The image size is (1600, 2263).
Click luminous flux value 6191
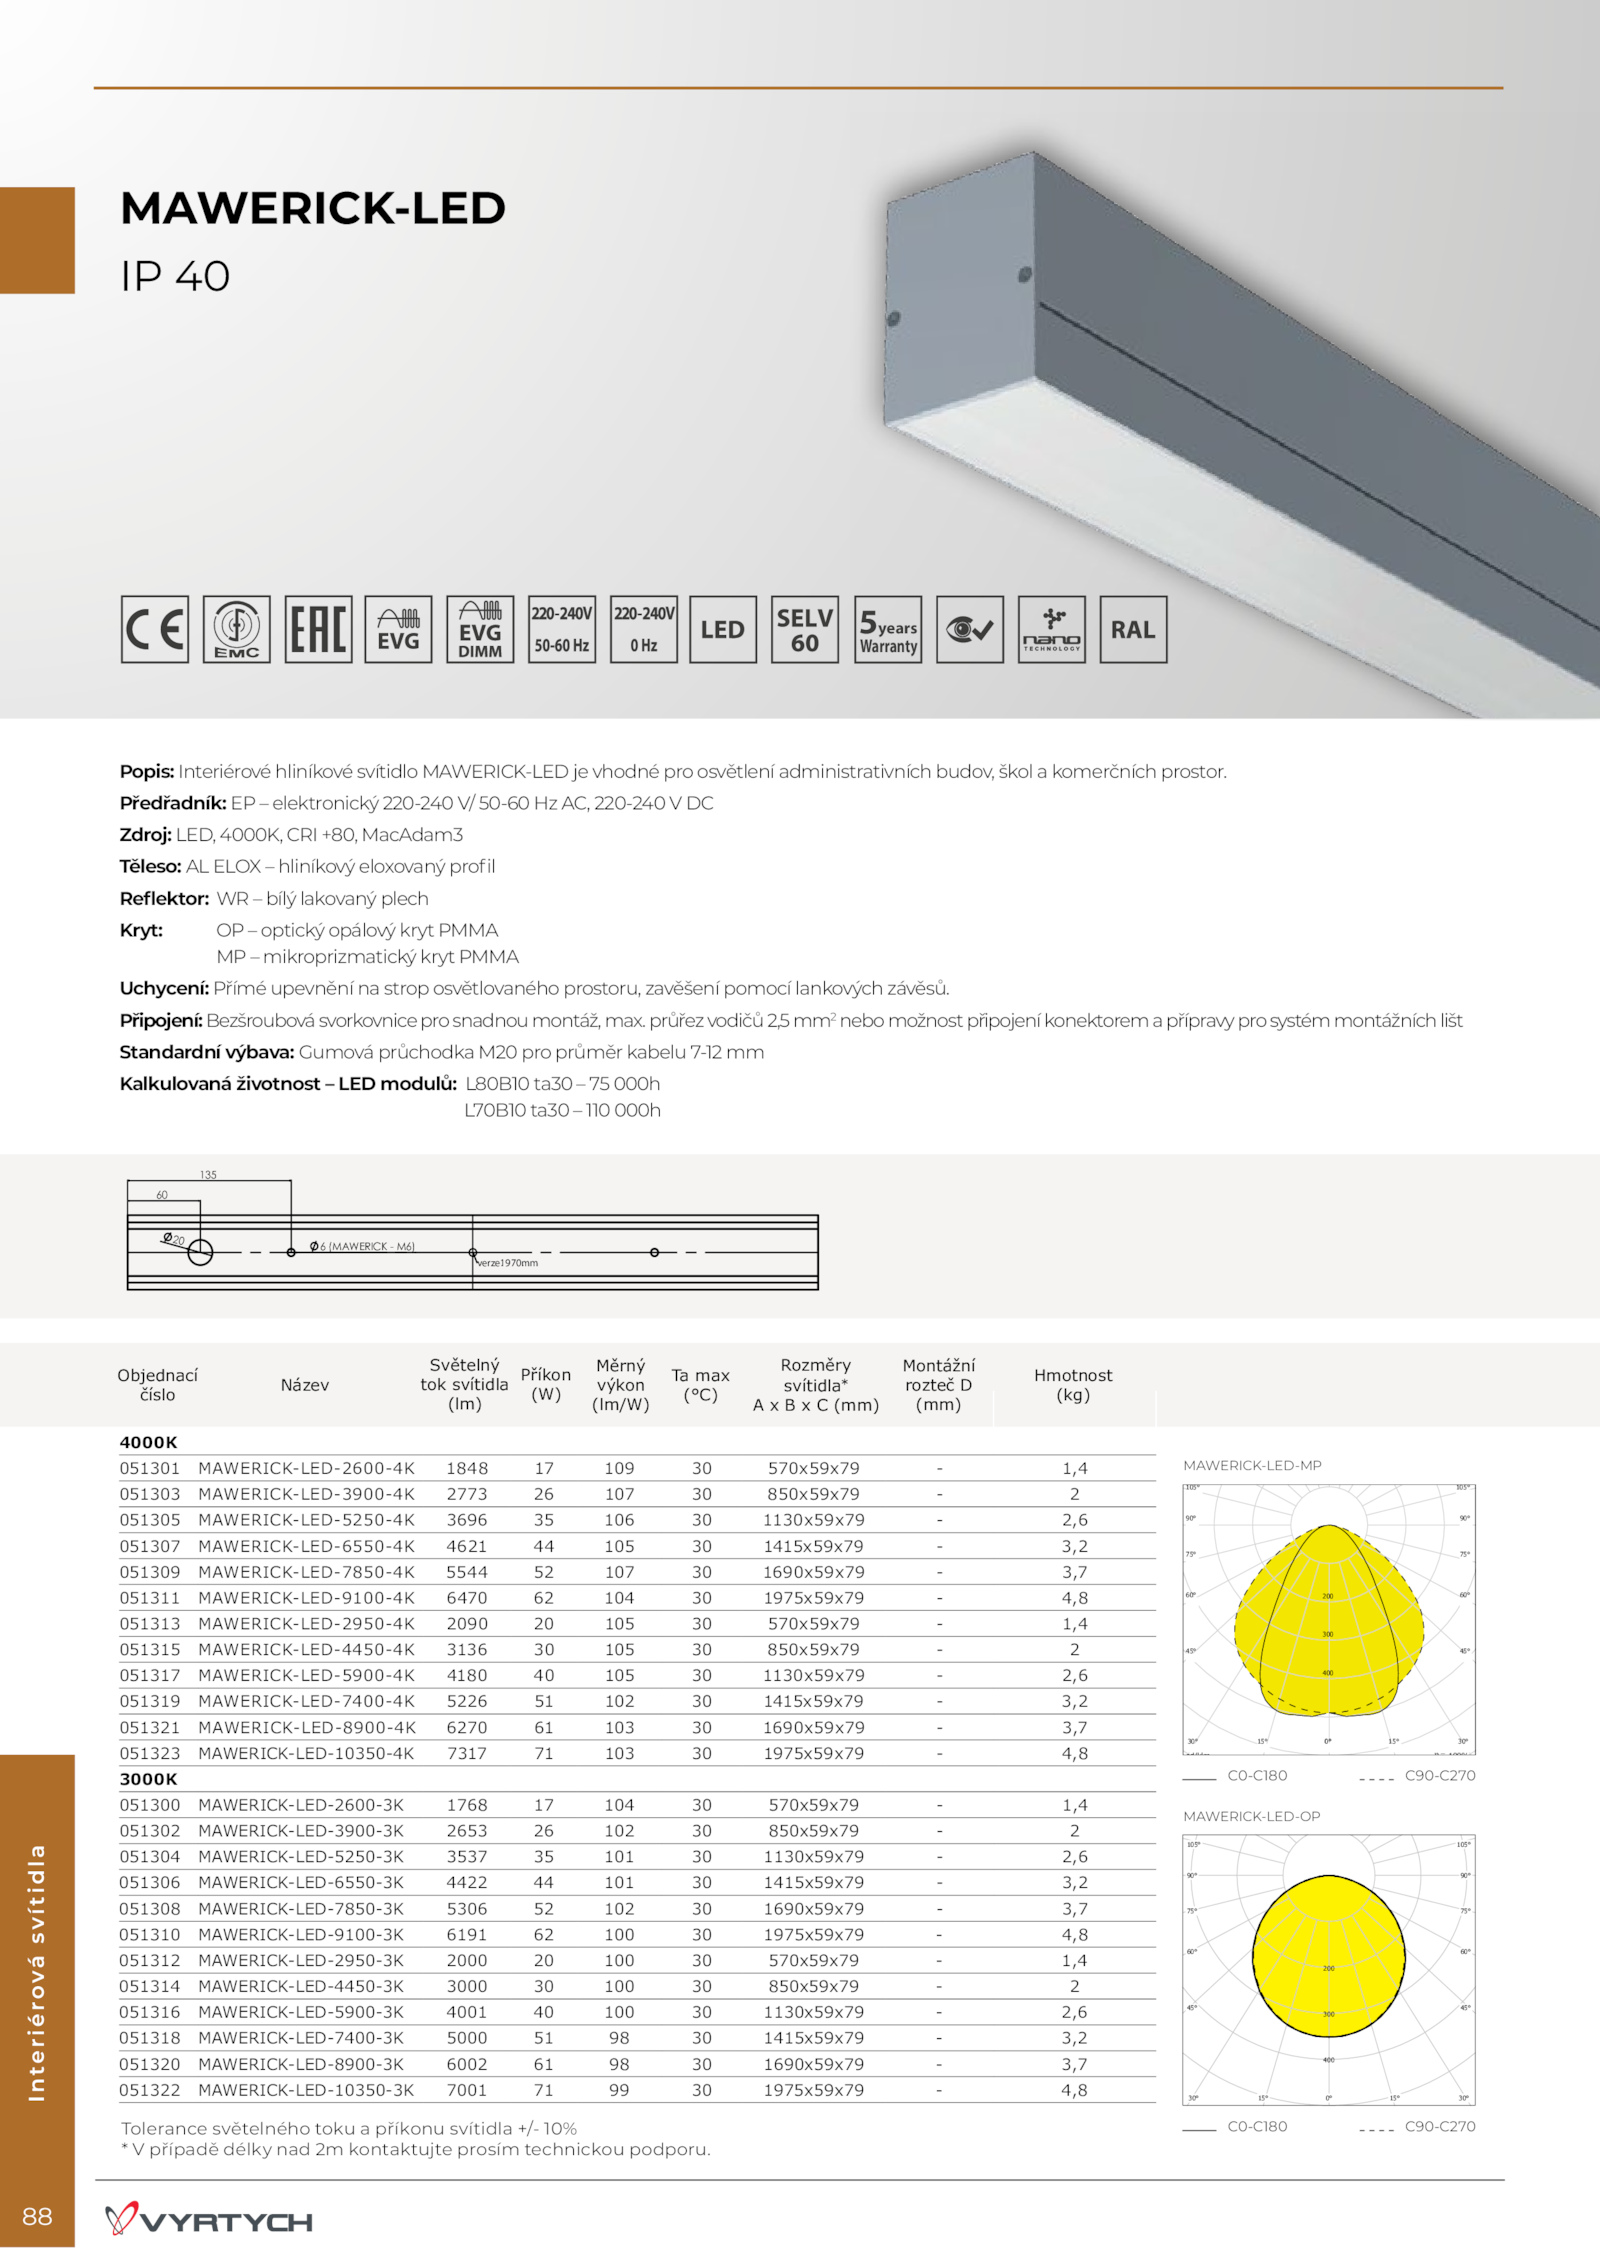pos(467,1935)
